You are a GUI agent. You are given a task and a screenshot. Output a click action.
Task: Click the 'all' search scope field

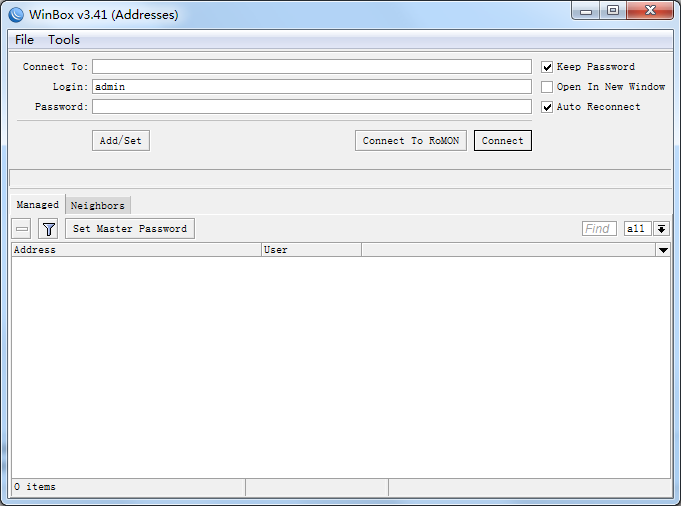[x=637, y=229]
